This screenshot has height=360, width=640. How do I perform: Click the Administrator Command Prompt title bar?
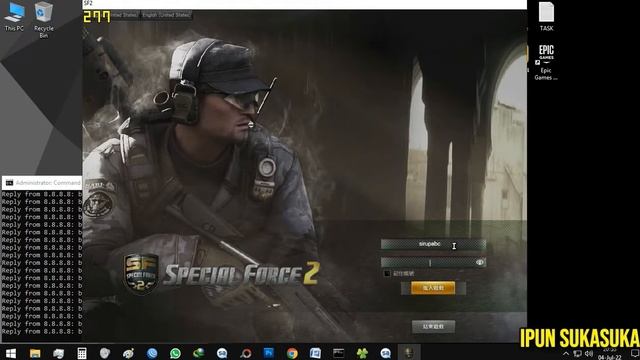pos(42,182)
